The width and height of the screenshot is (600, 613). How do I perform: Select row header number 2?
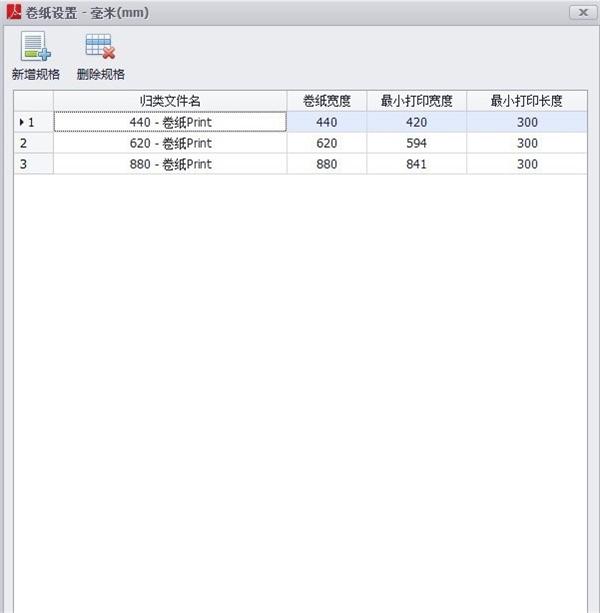tap(34, 143)
